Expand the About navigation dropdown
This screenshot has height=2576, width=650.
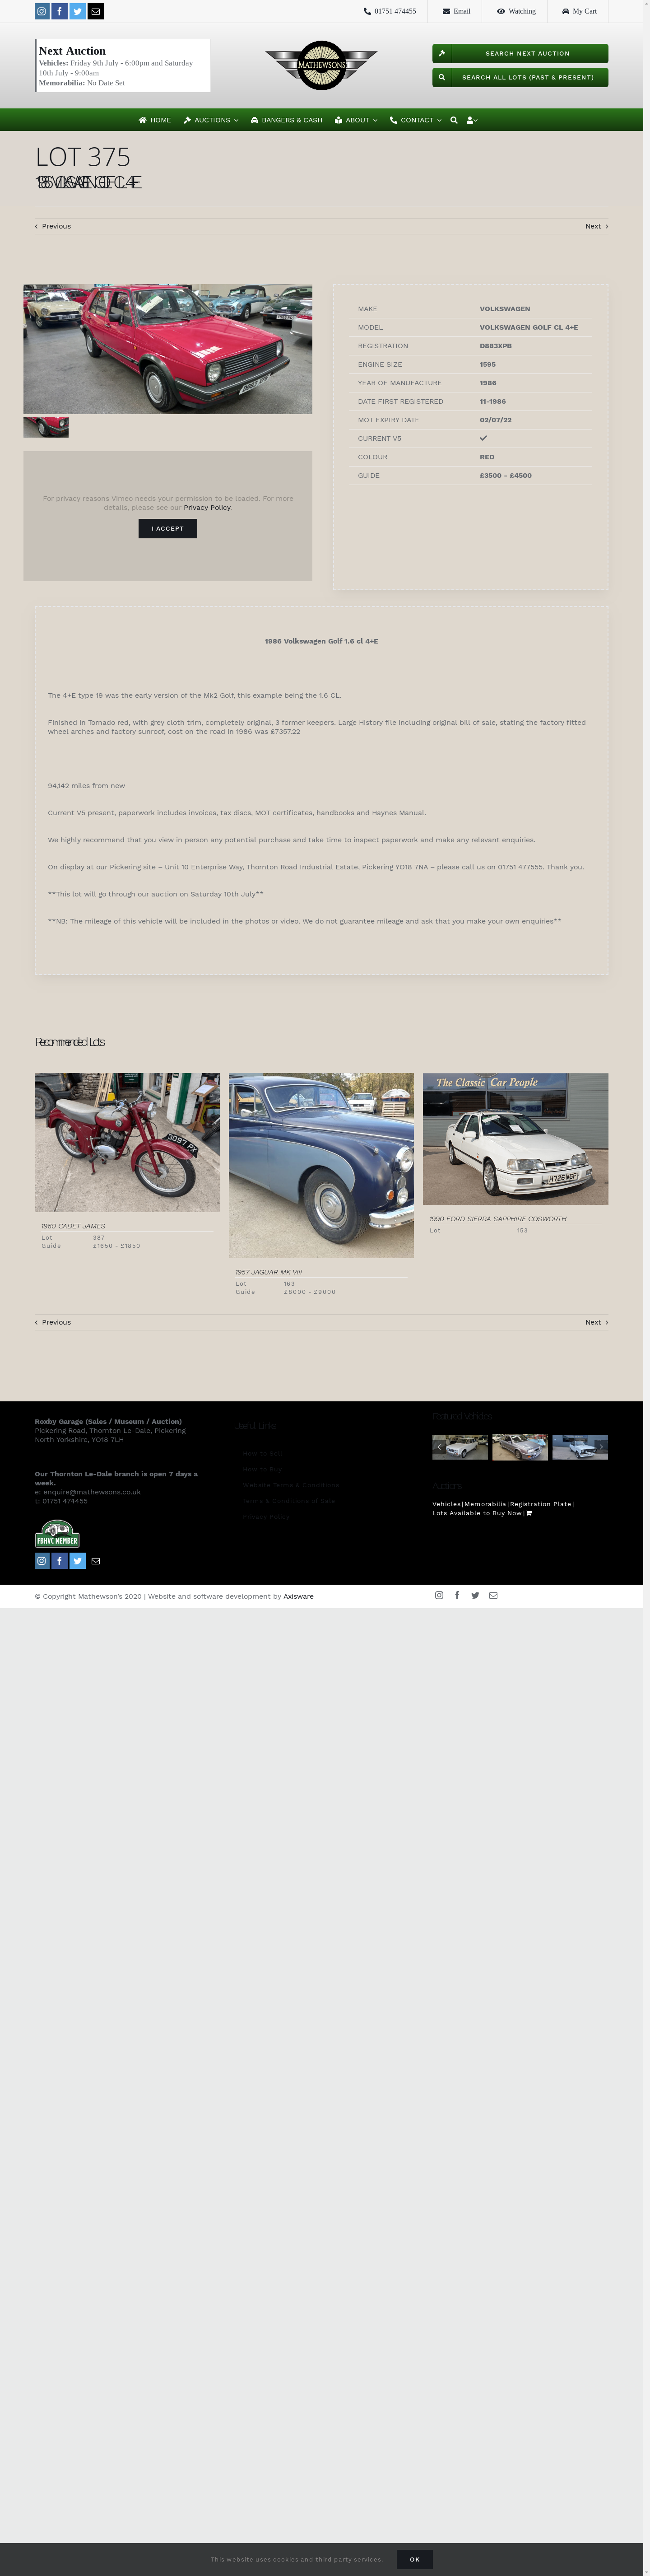point(356,120)
